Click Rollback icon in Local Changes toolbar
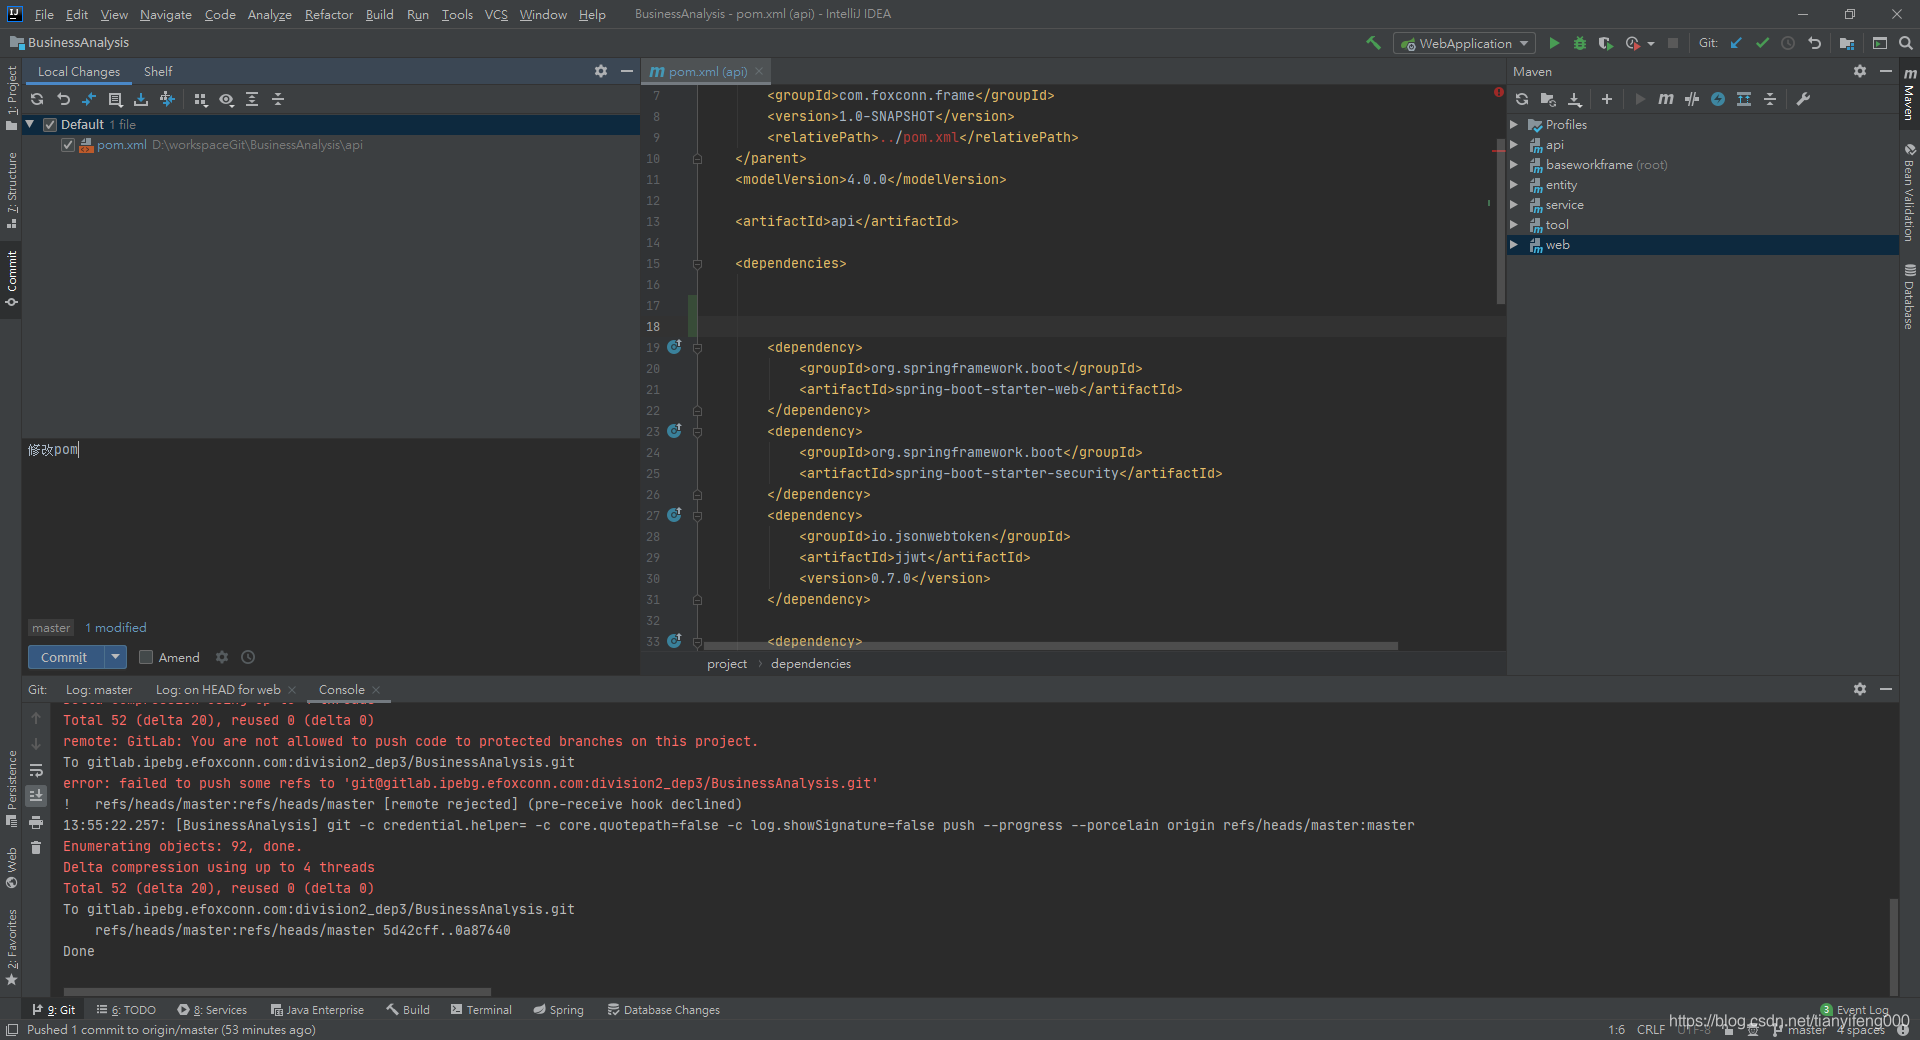The width and height of the screenshot is (1920, 1040). pyautogui.click(x=63, y=99)
